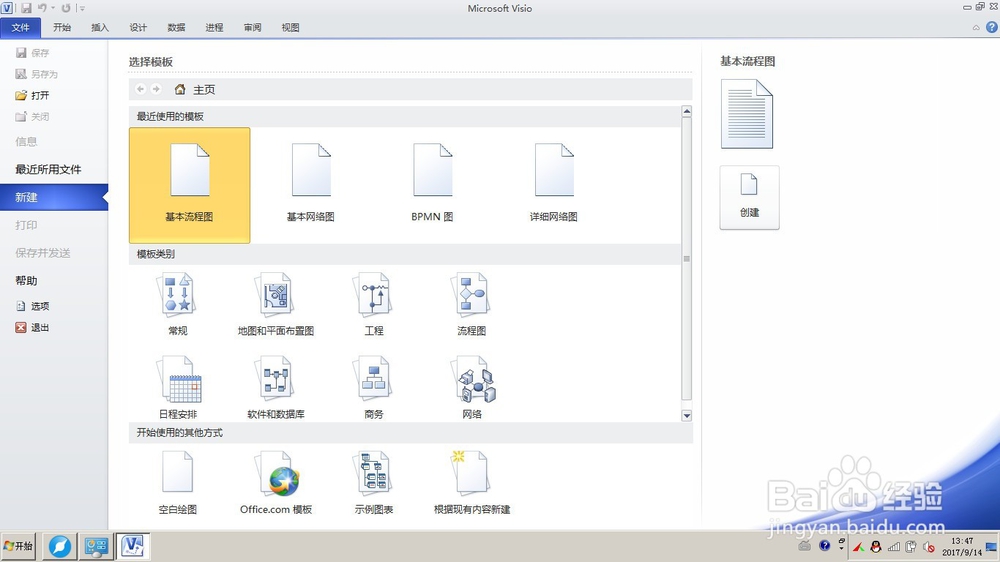Collapse the ribbon with the caret icon
This screenshot has width=1000, height=562.
tap(976, 27)
